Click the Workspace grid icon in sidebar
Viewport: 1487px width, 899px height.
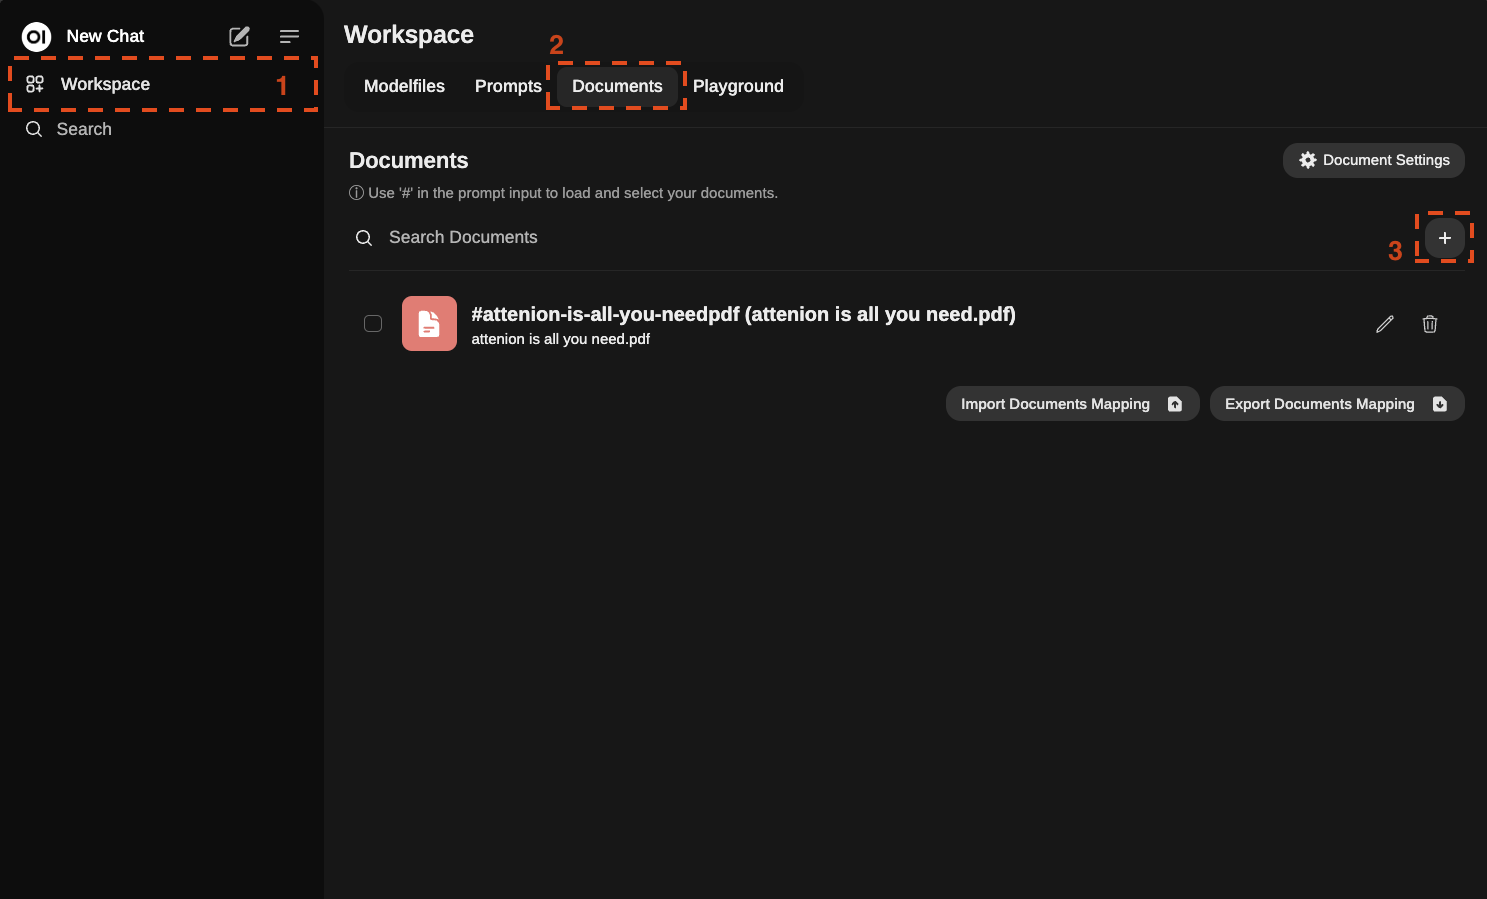(x=35, y=84)
